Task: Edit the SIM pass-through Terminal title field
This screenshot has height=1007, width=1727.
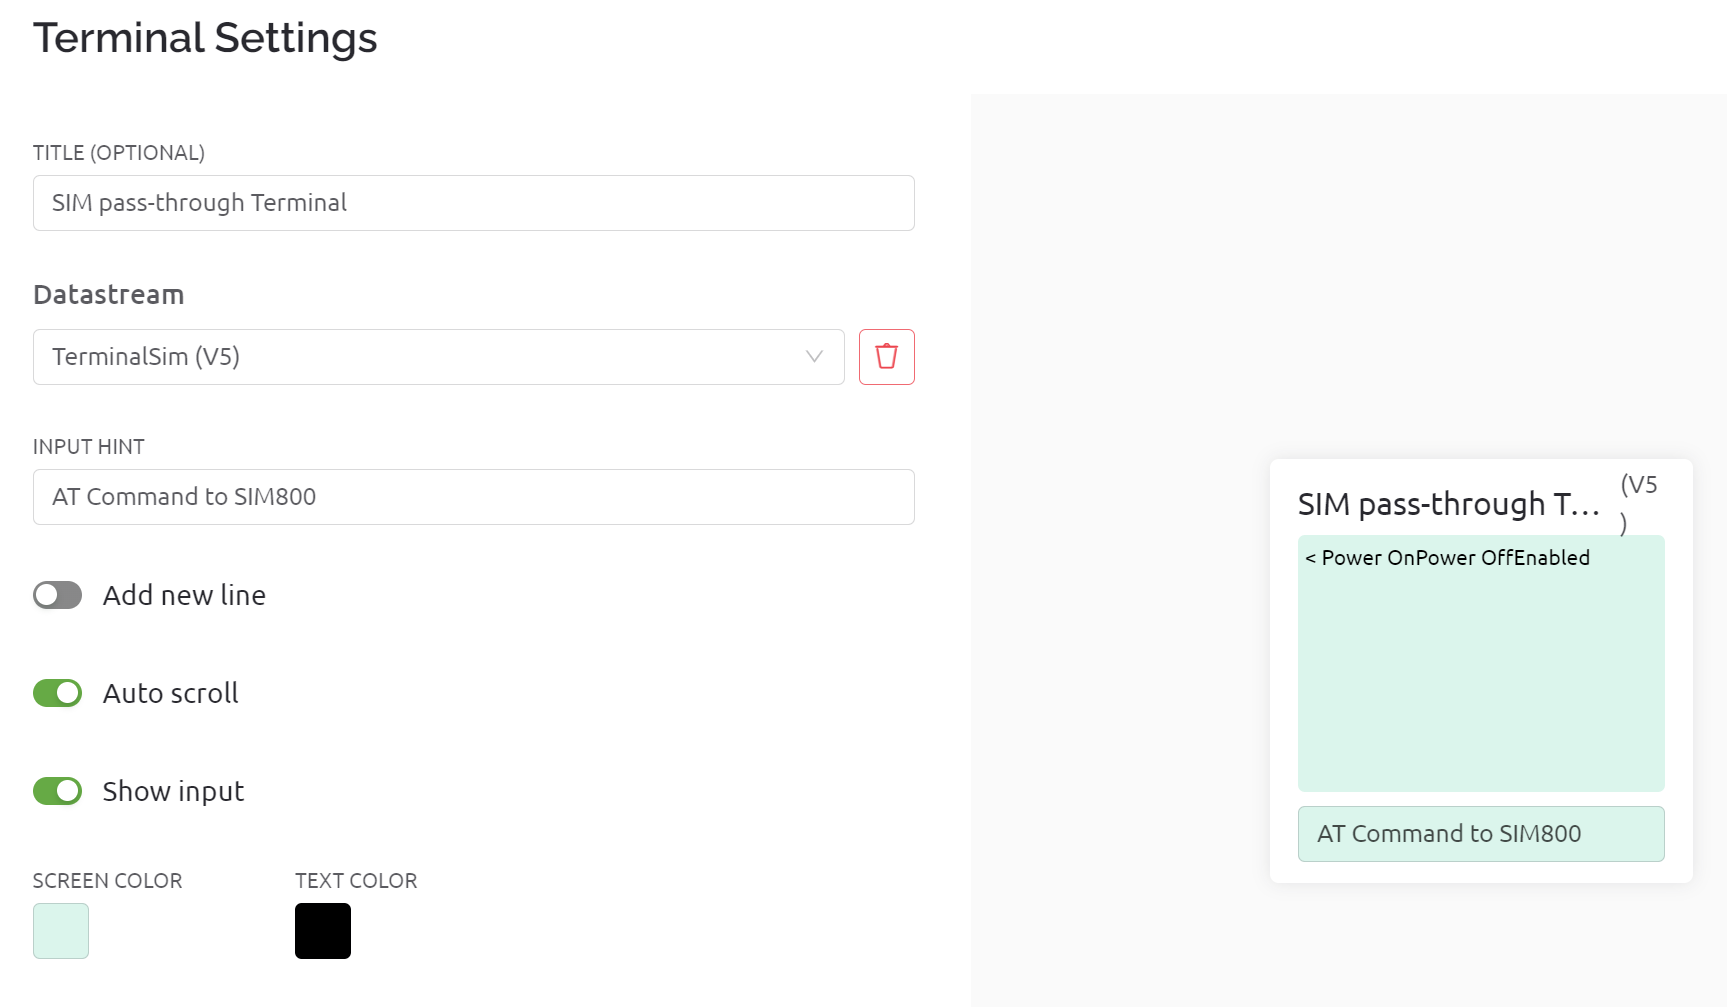Action: click(474, 203)
